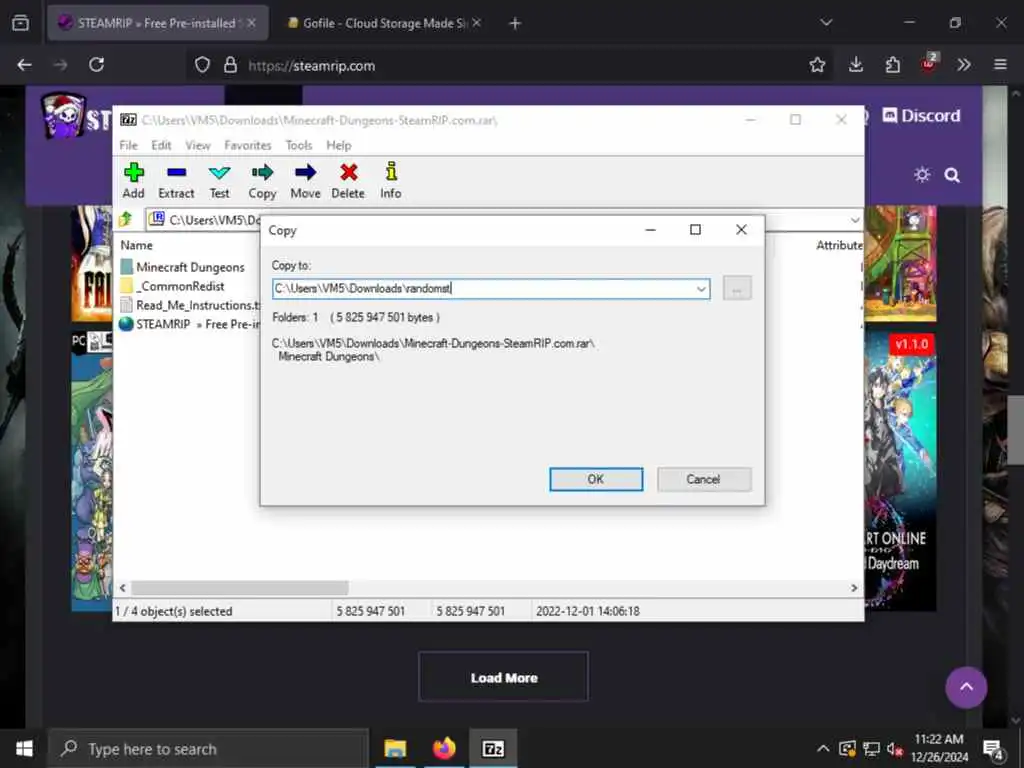Open the Tools menu in 7-Zip
This screenshot has width=1024, height=768.
(298, 145)
